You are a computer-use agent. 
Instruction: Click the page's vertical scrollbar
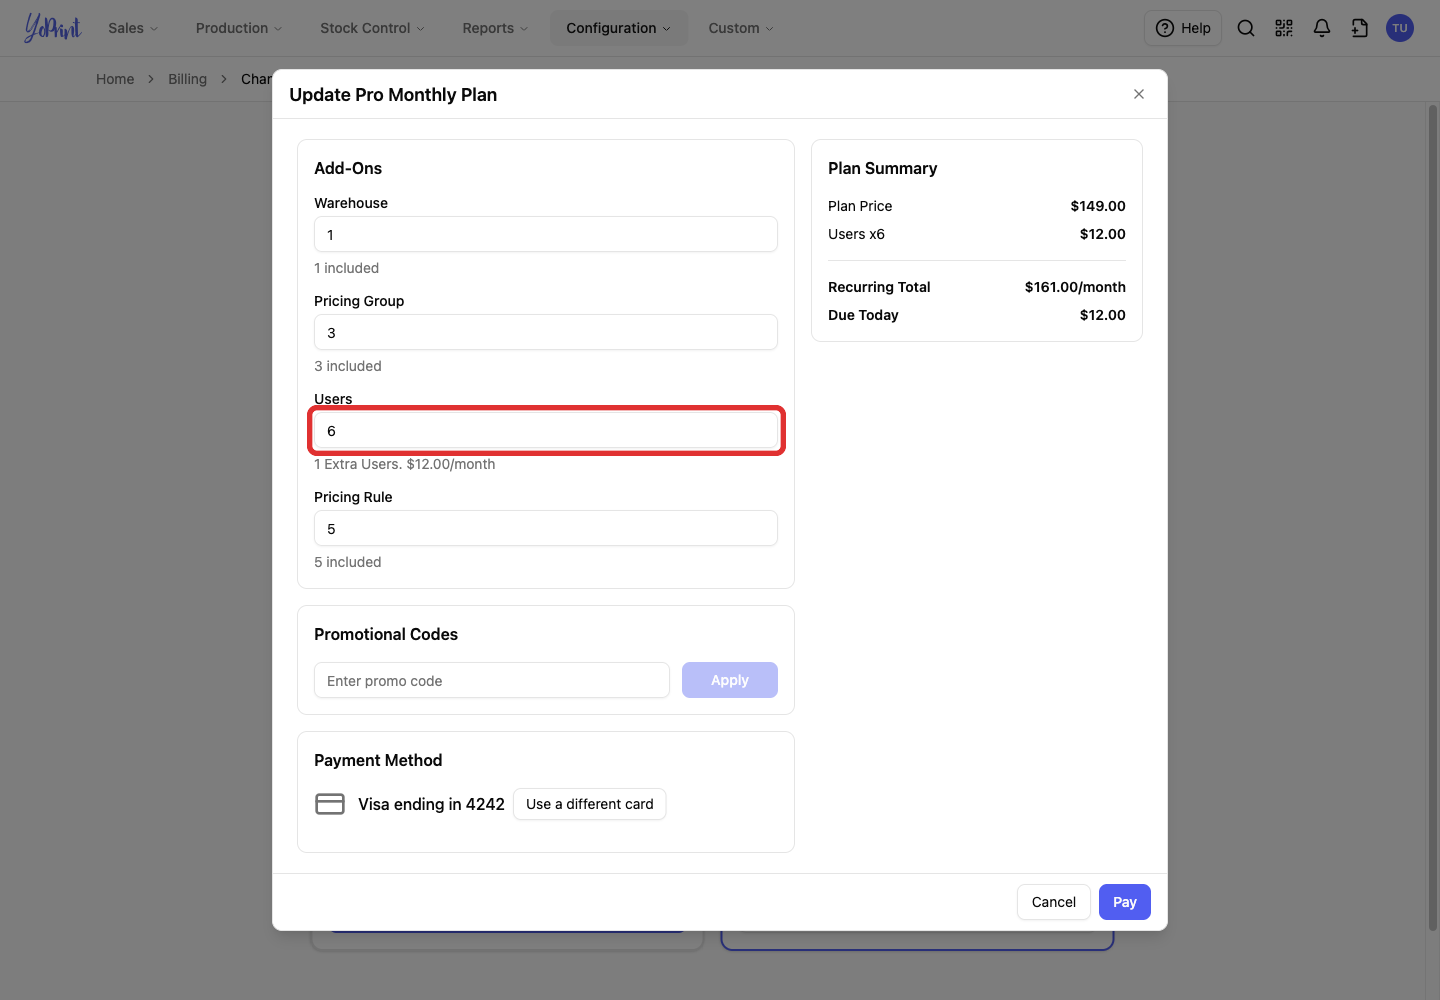(x=1432, y=520)
